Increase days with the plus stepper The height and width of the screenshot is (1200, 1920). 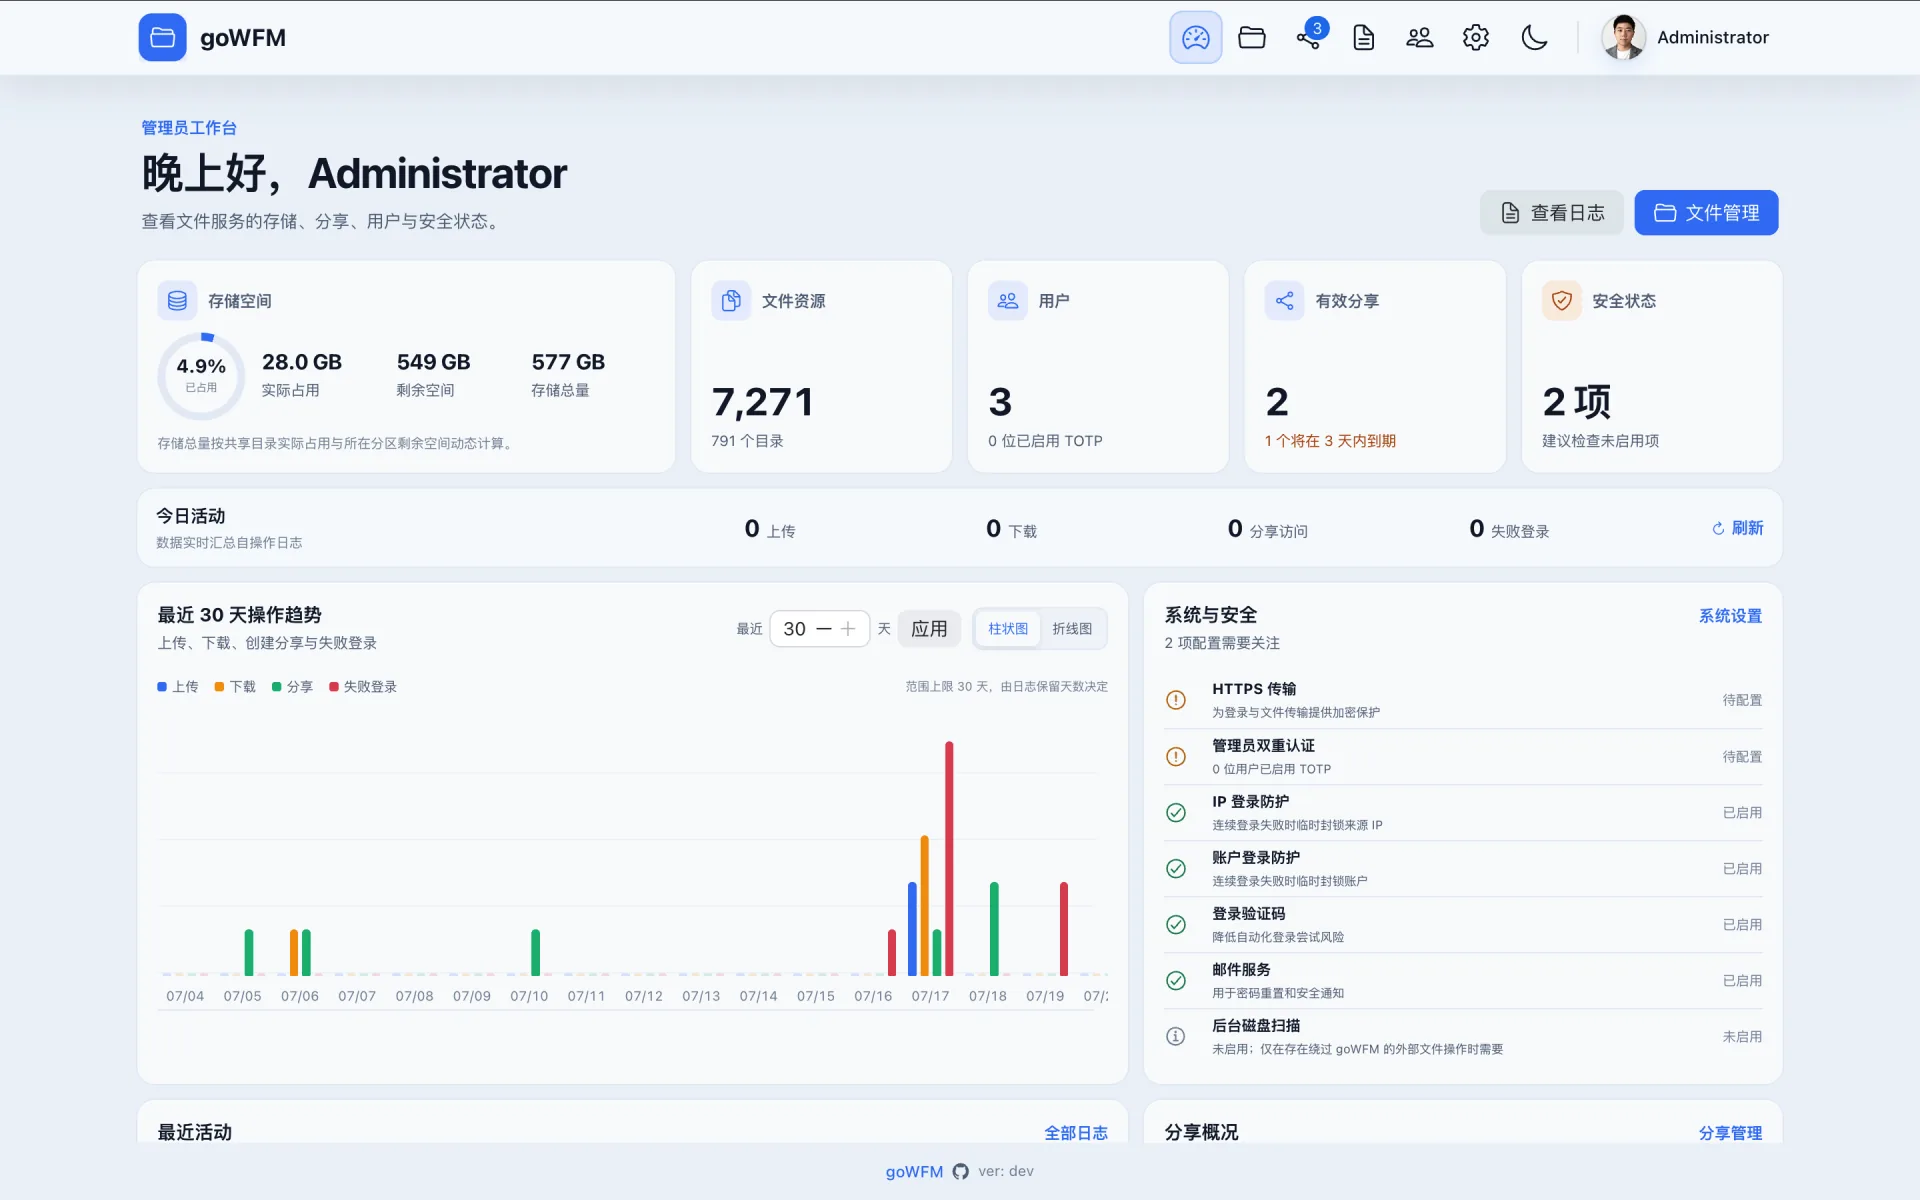pos(848,629)
